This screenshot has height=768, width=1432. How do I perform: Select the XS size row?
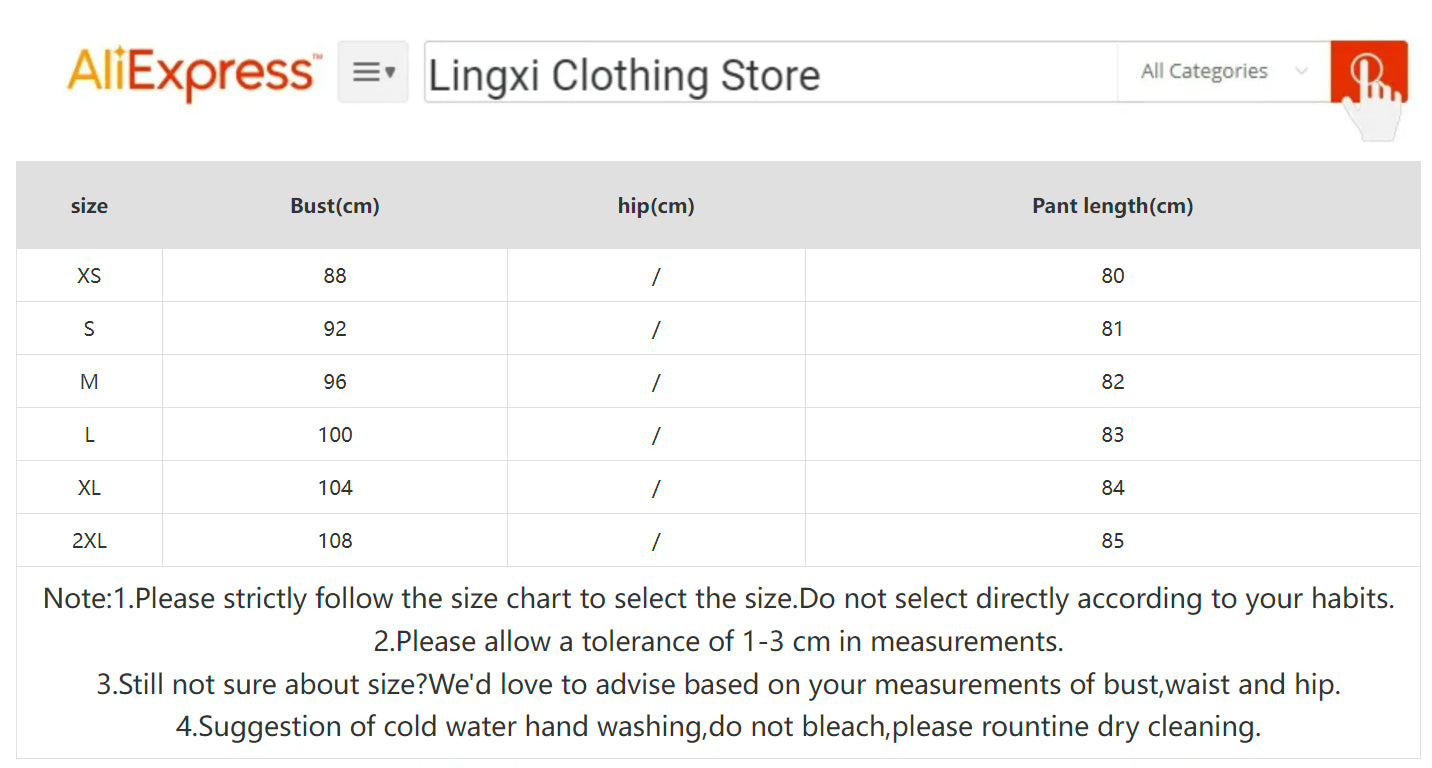click(89, 275)
